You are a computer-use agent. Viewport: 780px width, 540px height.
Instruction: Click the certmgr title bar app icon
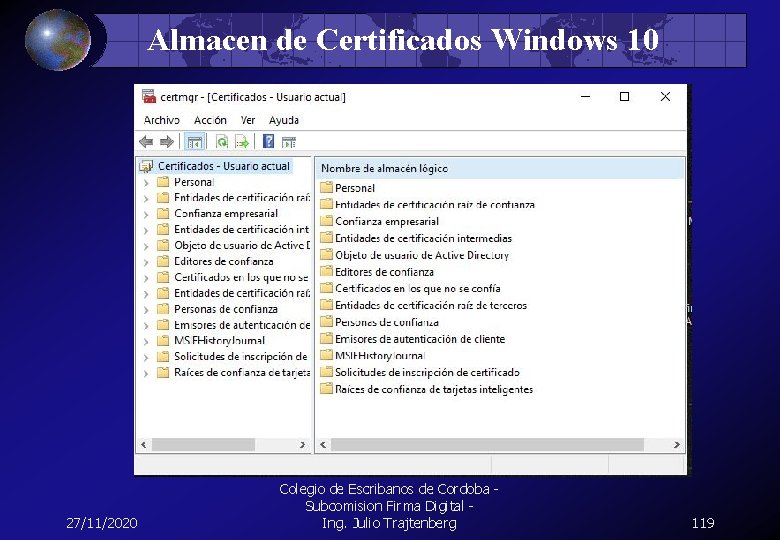[149, 96]
